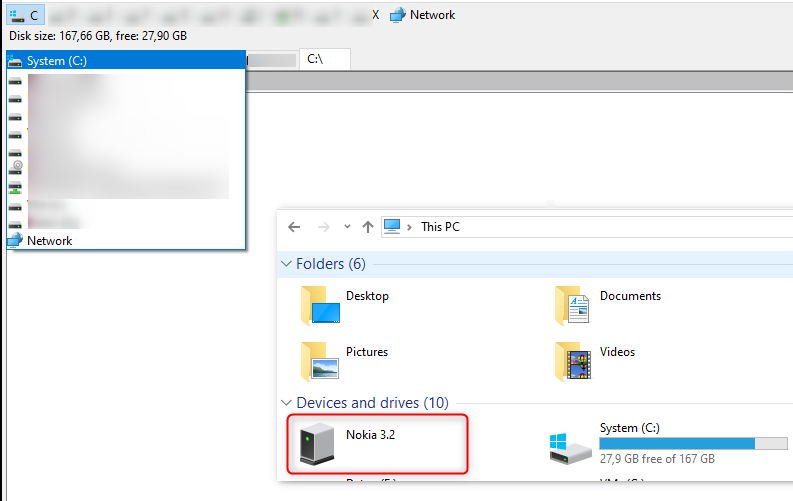Screen dimensions: 793x501
Task: Select the Nokia 3.2 device
Action: point(377,444)
